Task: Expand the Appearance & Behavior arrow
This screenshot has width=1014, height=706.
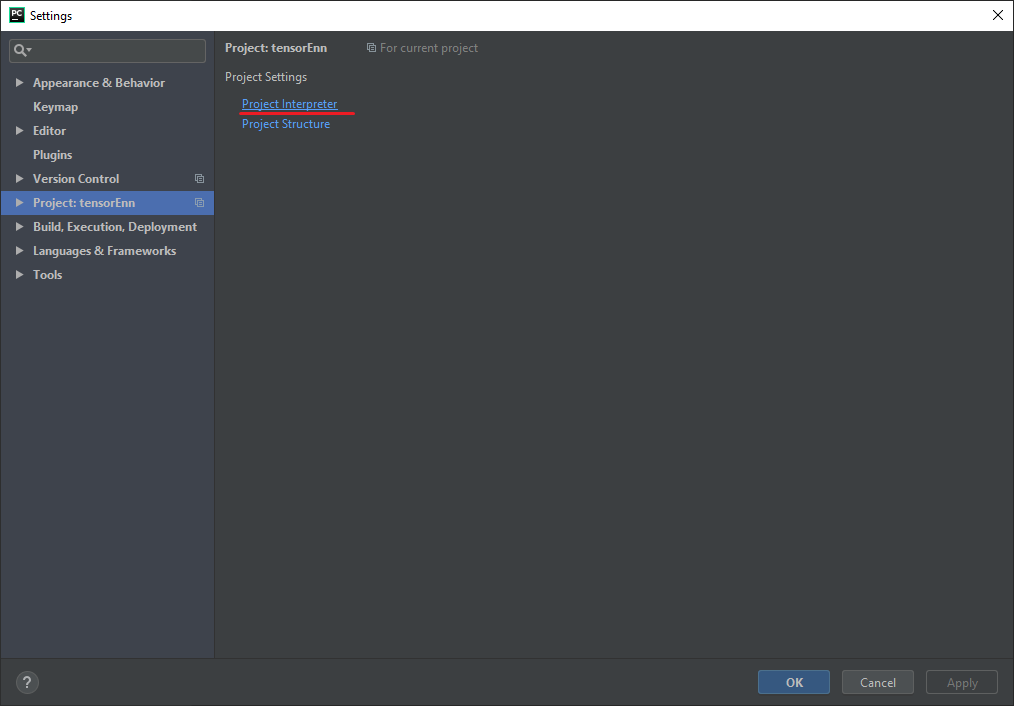Action: (x=19, y=83)
